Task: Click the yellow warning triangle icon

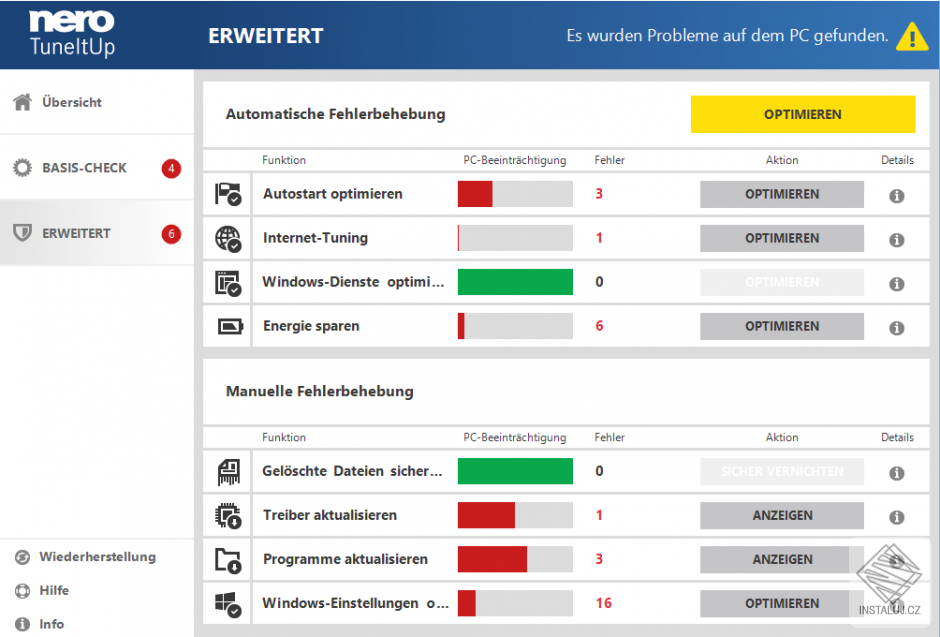Action: pos(912,36)
